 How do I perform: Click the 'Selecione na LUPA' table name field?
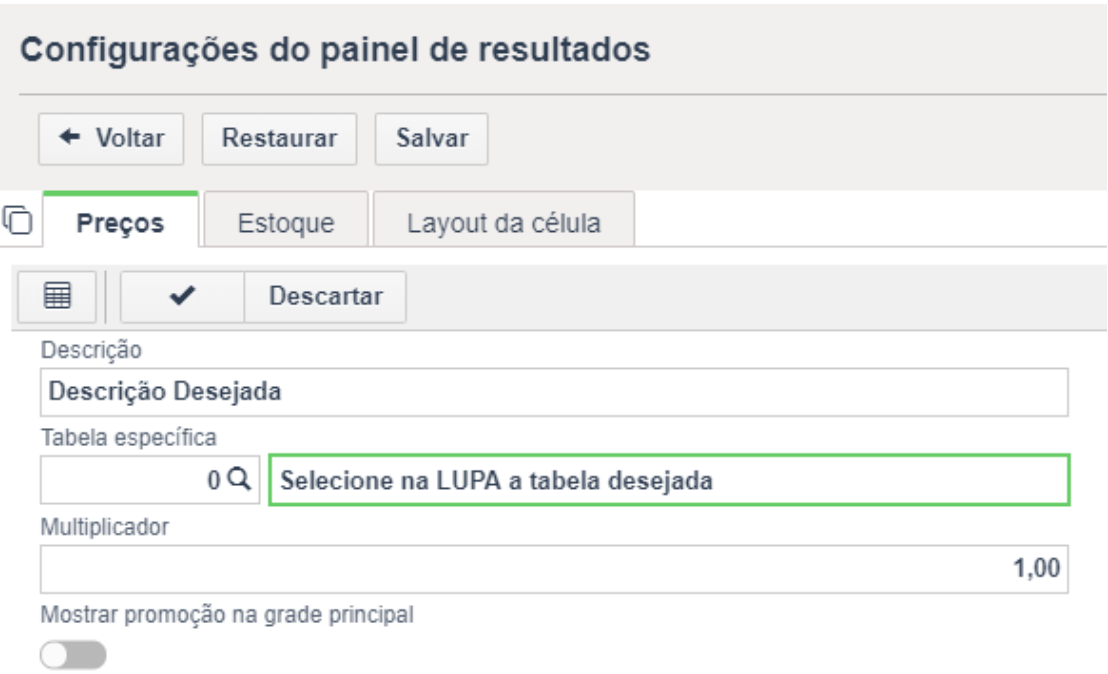[669, 480]
